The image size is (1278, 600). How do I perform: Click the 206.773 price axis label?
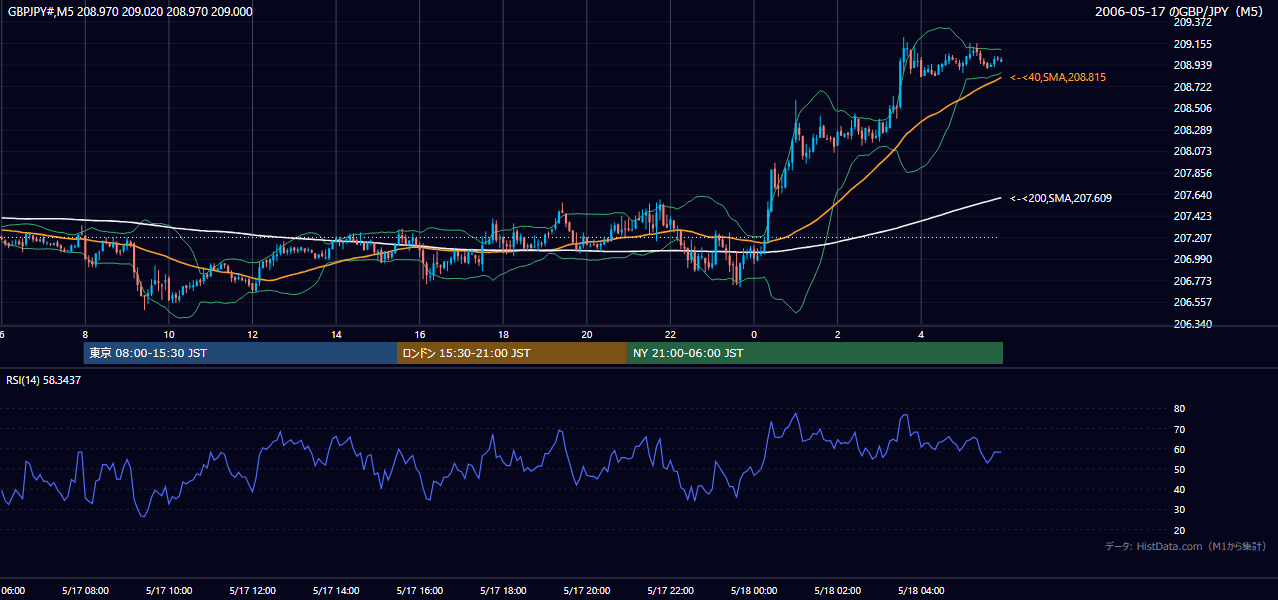click(1192, 281)
